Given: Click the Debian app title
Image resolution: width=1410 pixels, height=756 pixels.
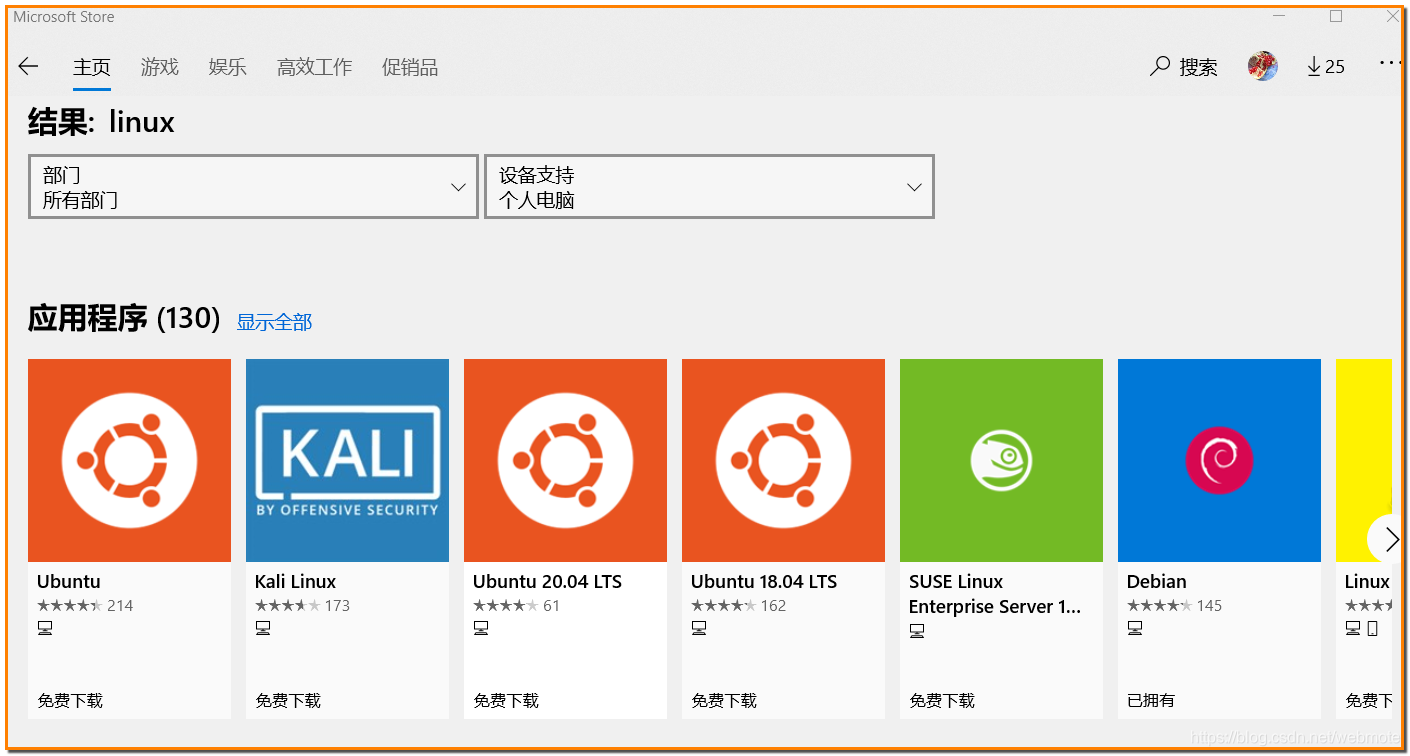Looking at the screenshot, I should pyautogui.click(x=1157, y=581).
